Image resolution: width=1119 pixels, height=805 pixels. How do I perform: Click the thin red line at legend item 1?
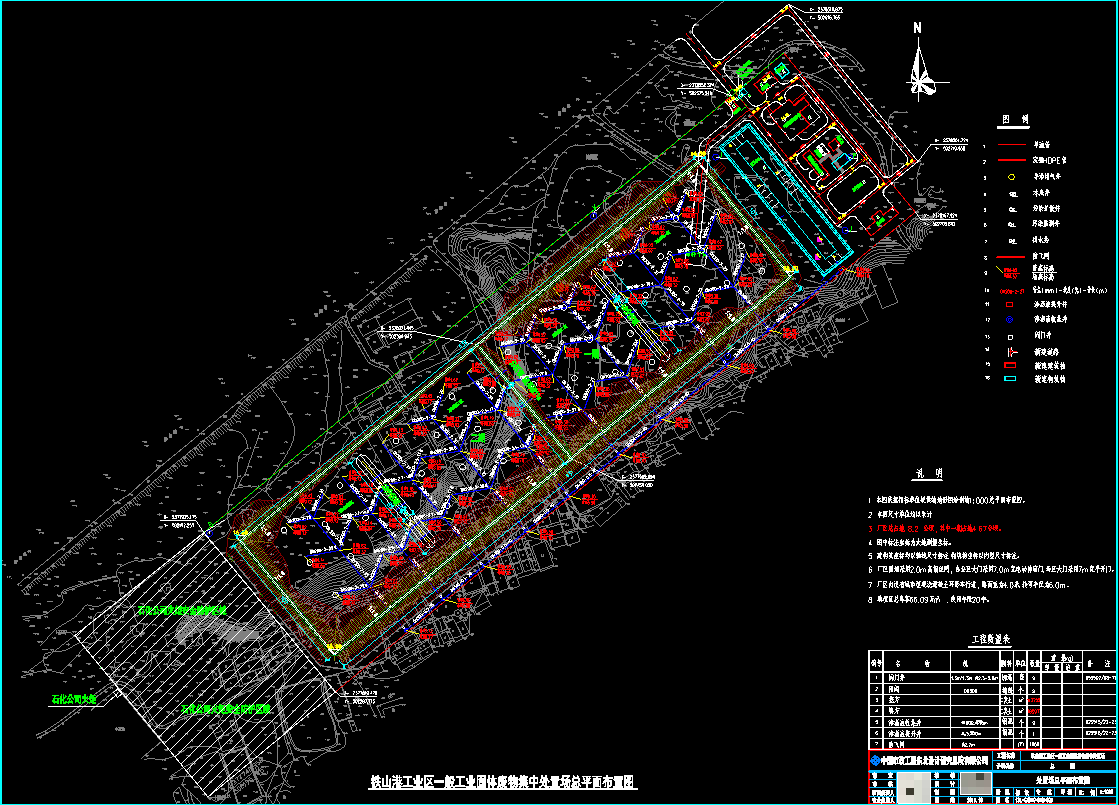click(x=1012, y=144)
